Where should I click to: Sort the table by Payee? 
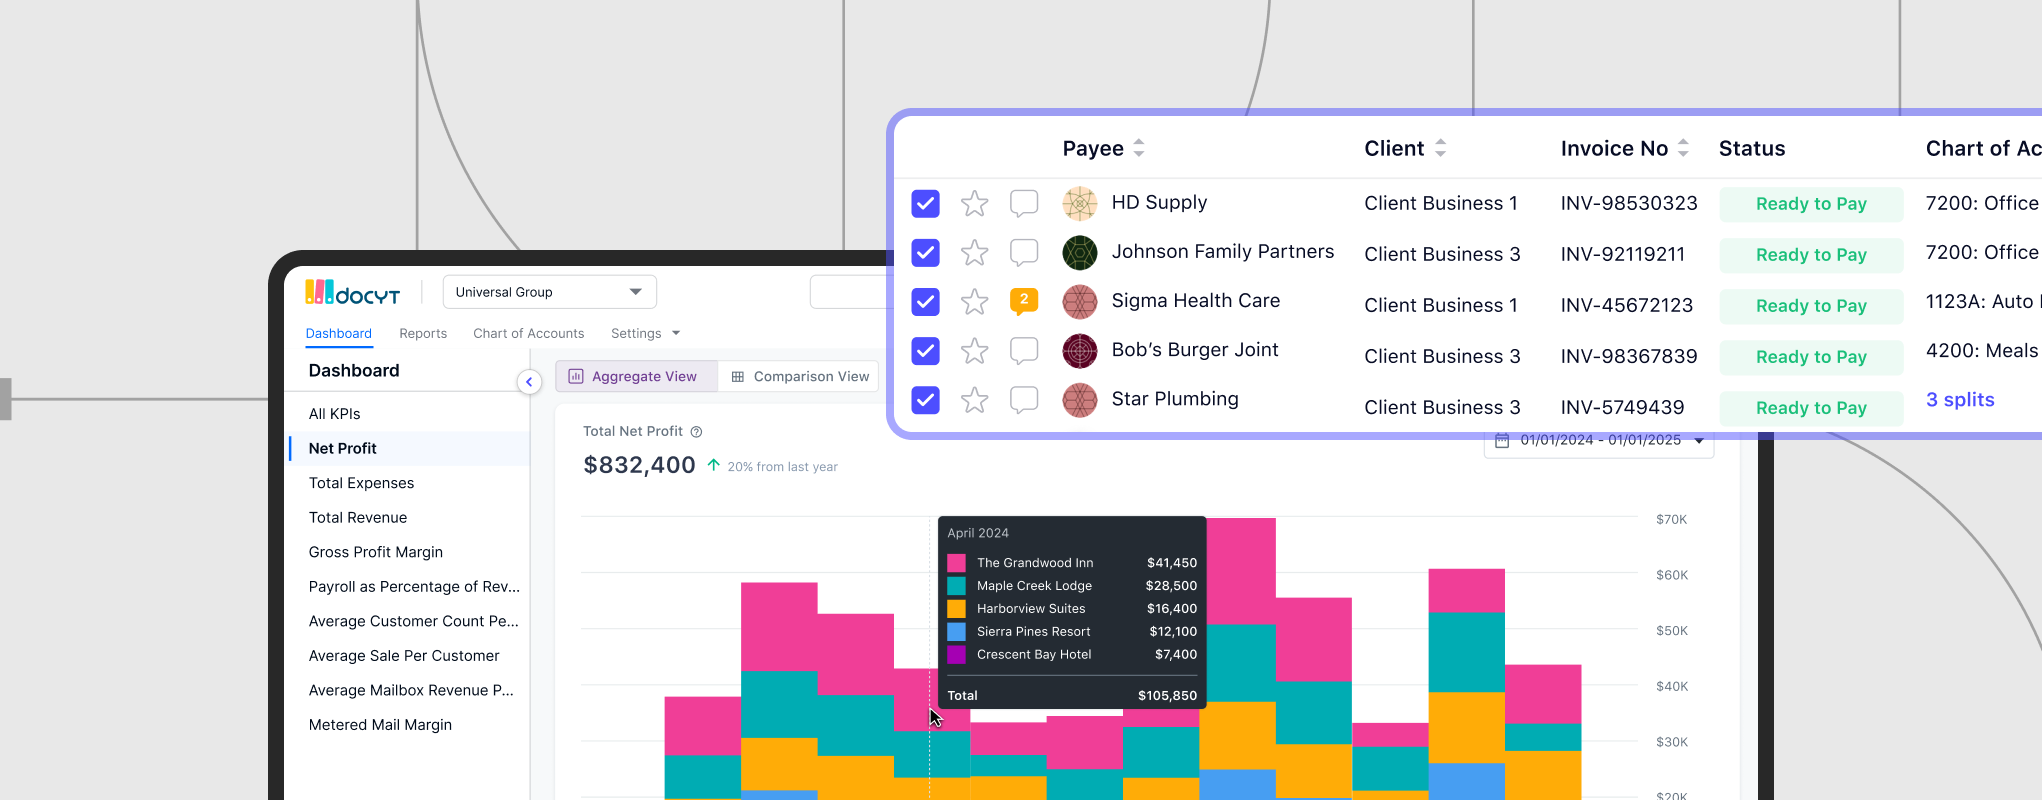pos(1139,148)
